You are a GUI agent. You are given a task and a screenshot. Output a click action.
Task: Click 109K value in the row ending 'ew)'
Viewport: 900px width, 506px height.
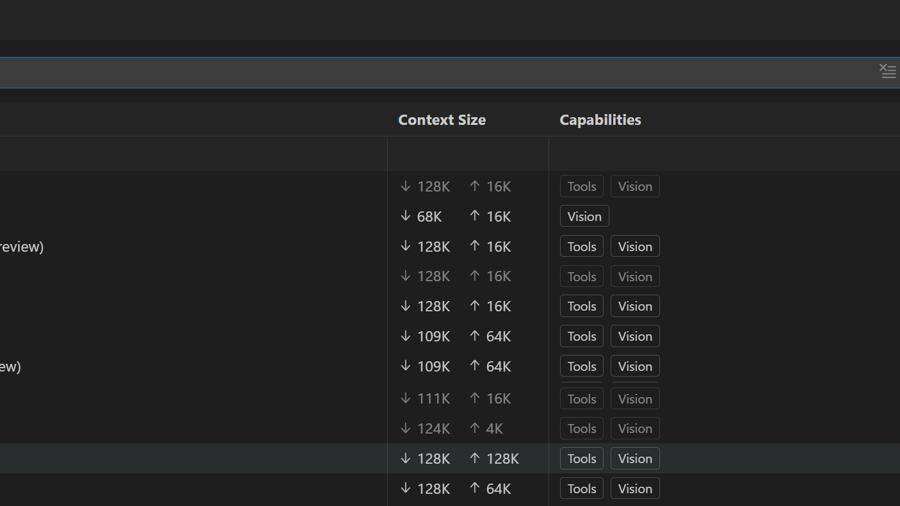click(433, 367)
